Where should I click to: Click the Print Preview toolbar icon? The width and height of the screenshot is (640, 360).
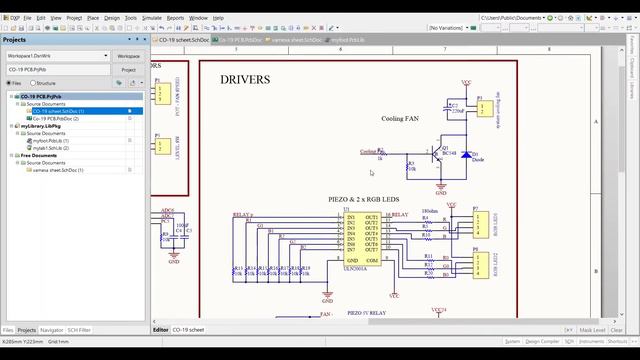(38, 28)
